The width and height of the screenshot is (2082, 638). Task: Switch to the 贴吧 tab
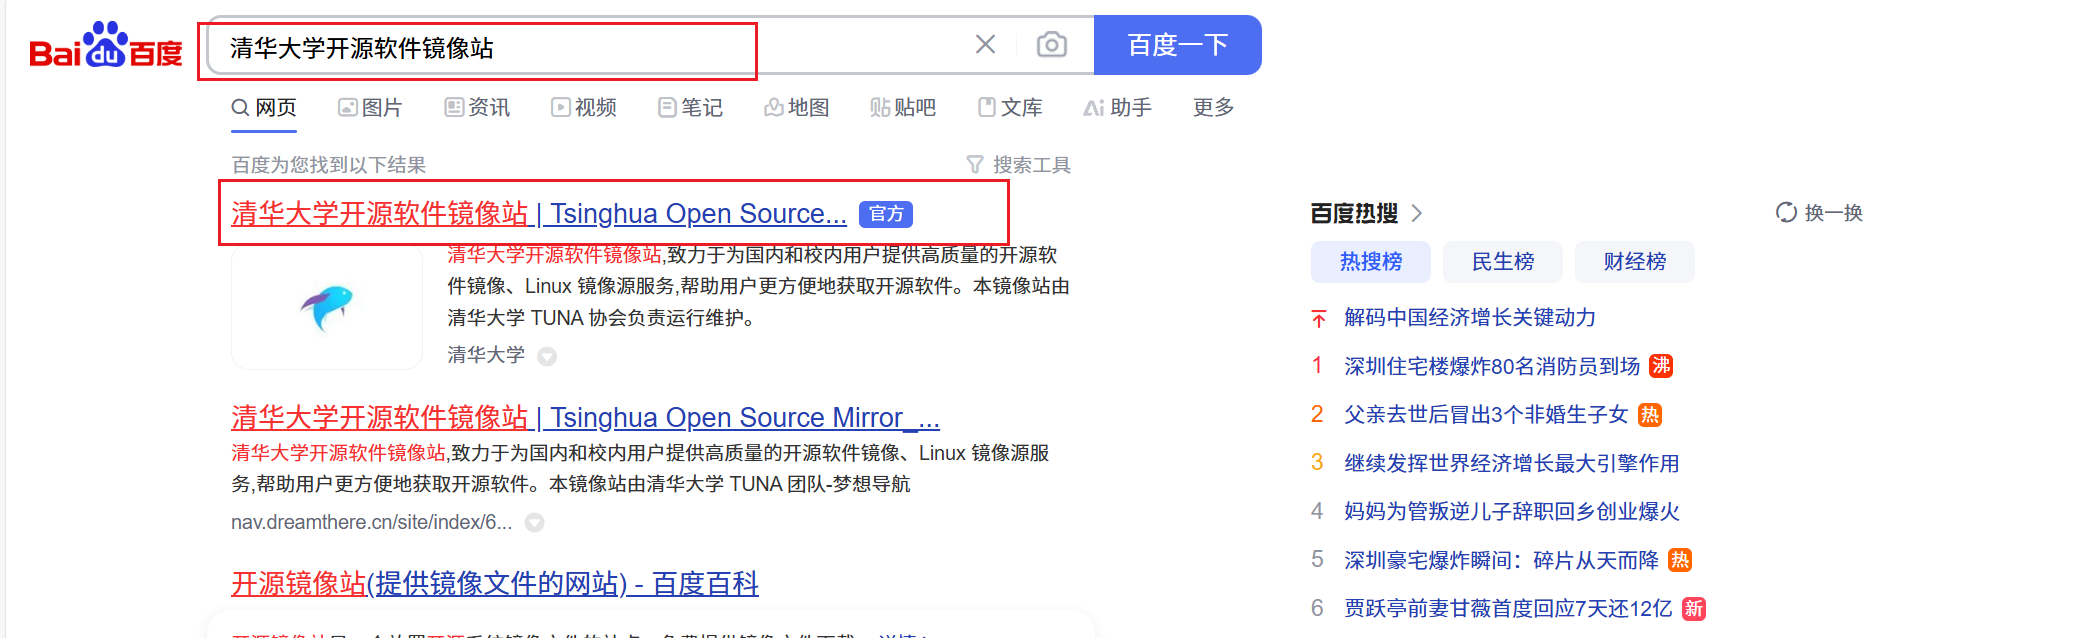[x=903, y=107]
